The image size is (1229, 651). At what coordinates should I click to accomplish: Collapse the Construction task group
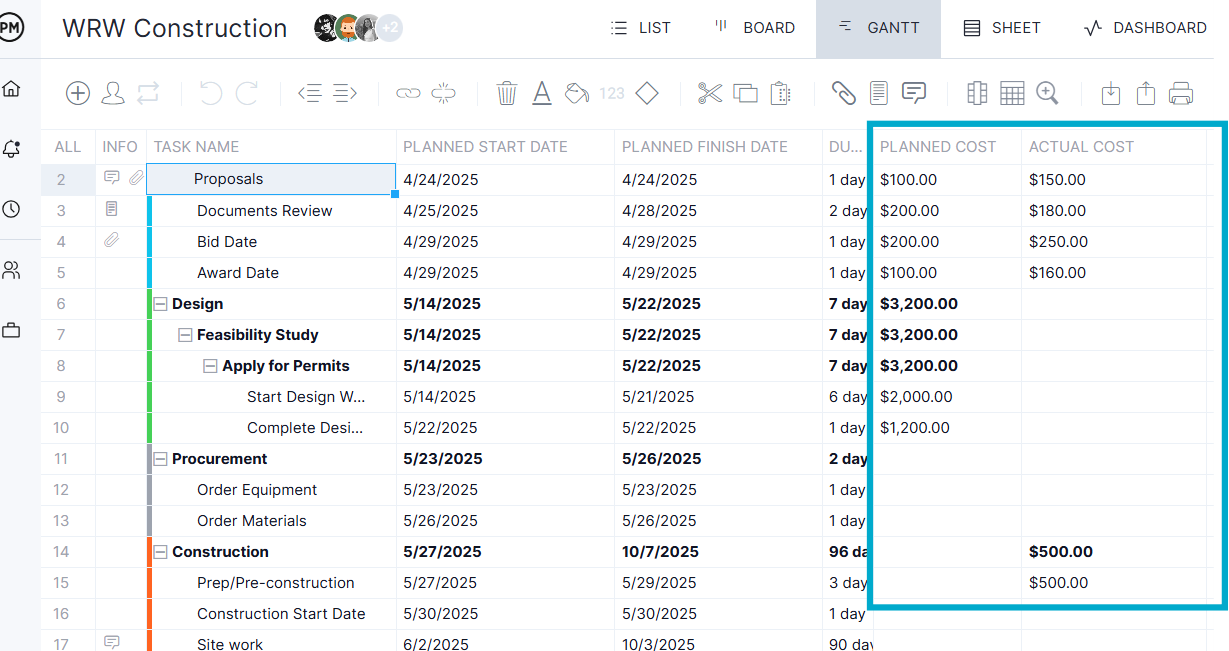tap(161, 551)
